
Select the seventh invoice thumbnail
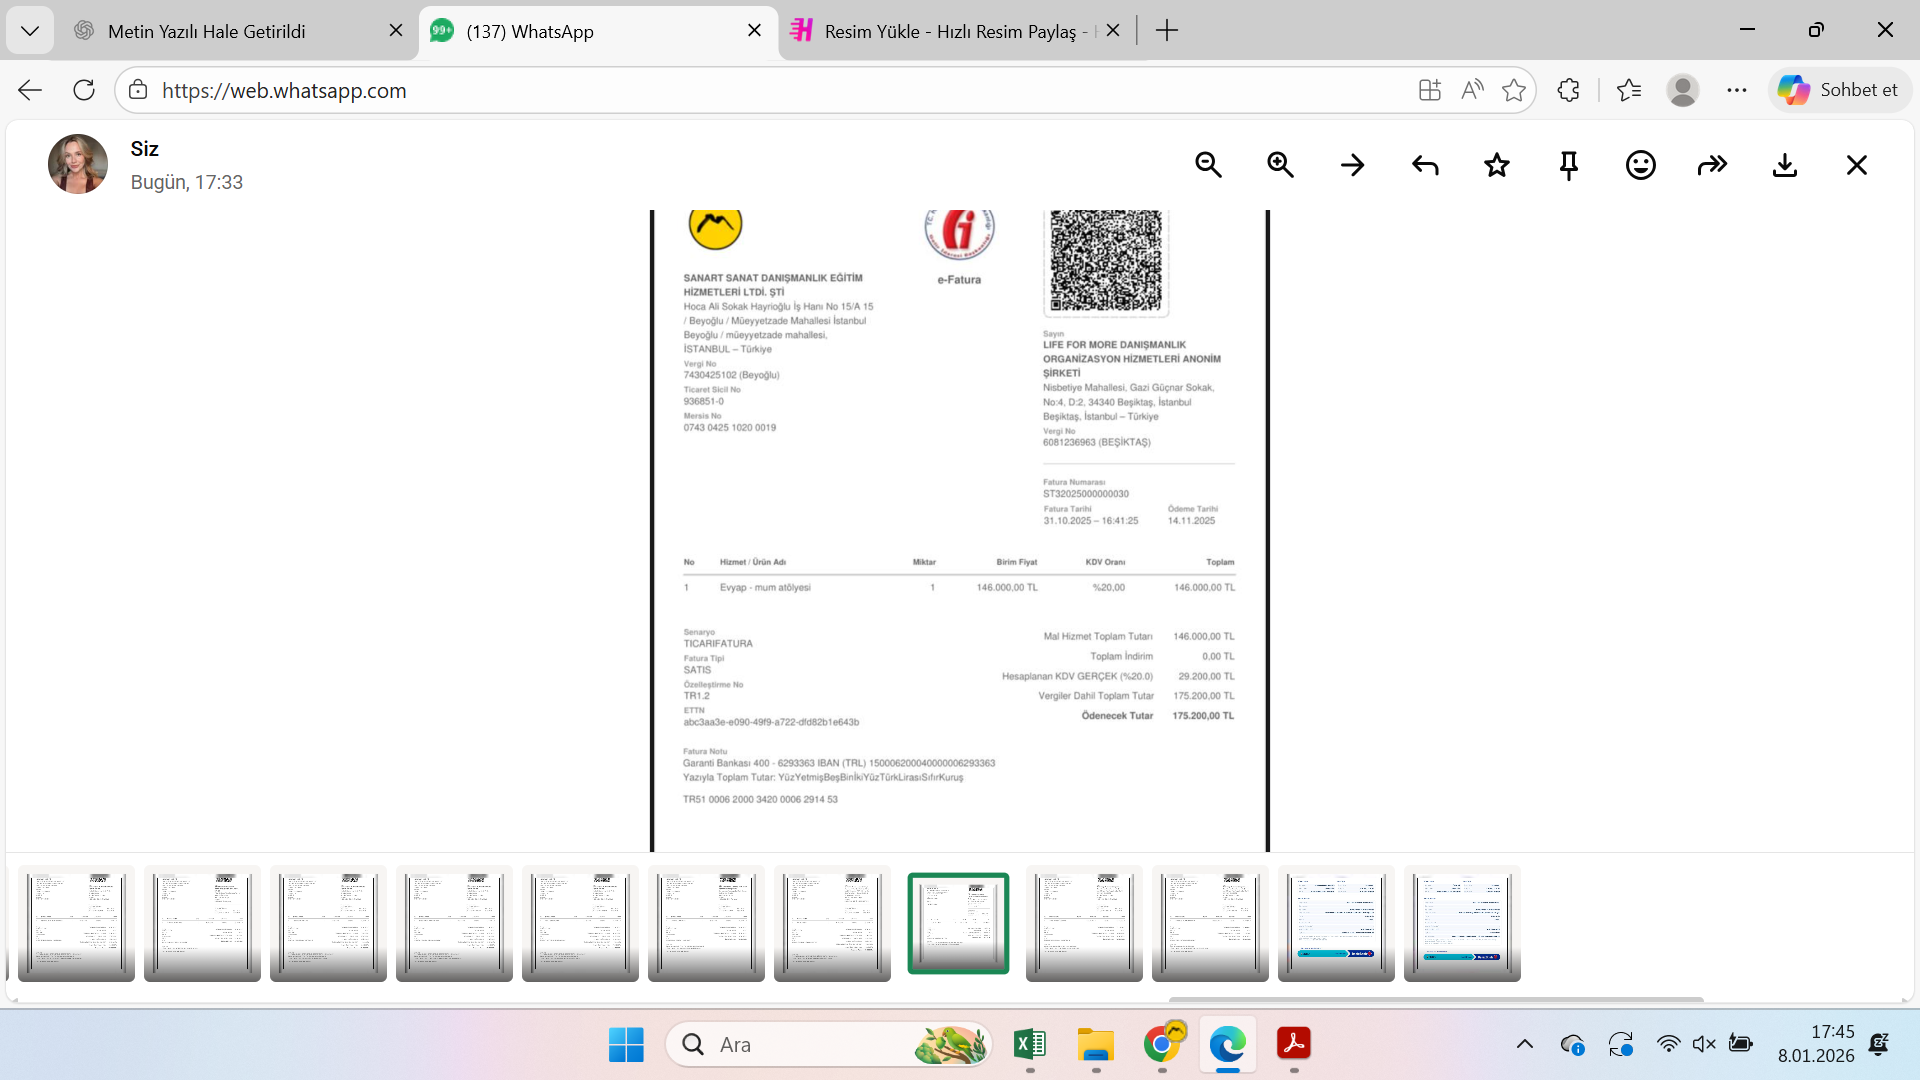[x=832, y=923]
